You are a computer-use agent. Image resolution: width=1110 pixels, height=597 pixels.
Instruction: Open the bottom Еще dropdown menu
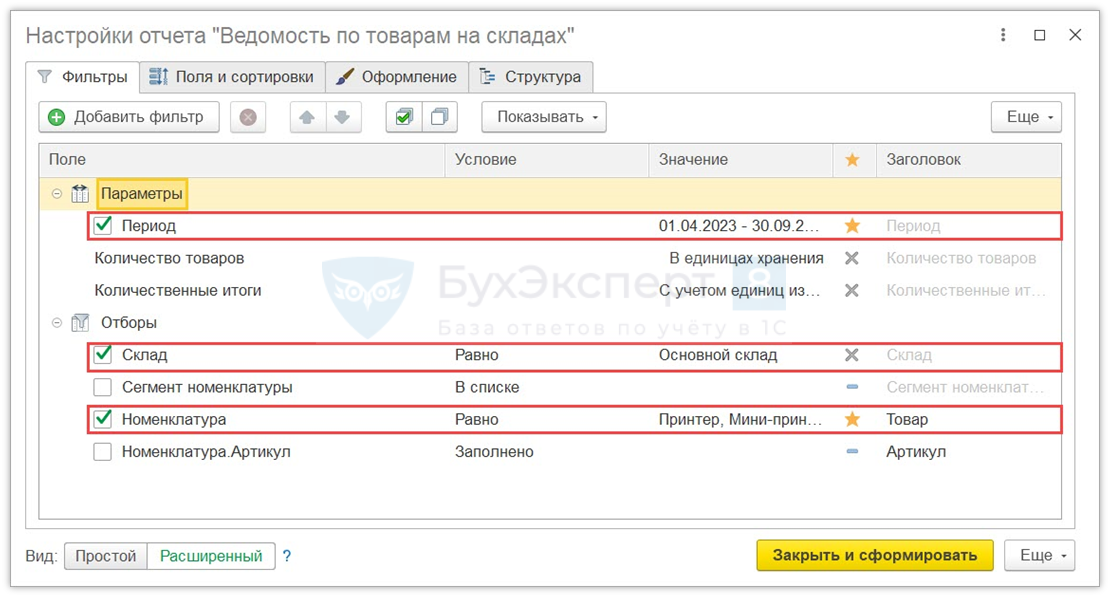(x=1039, y=556)
